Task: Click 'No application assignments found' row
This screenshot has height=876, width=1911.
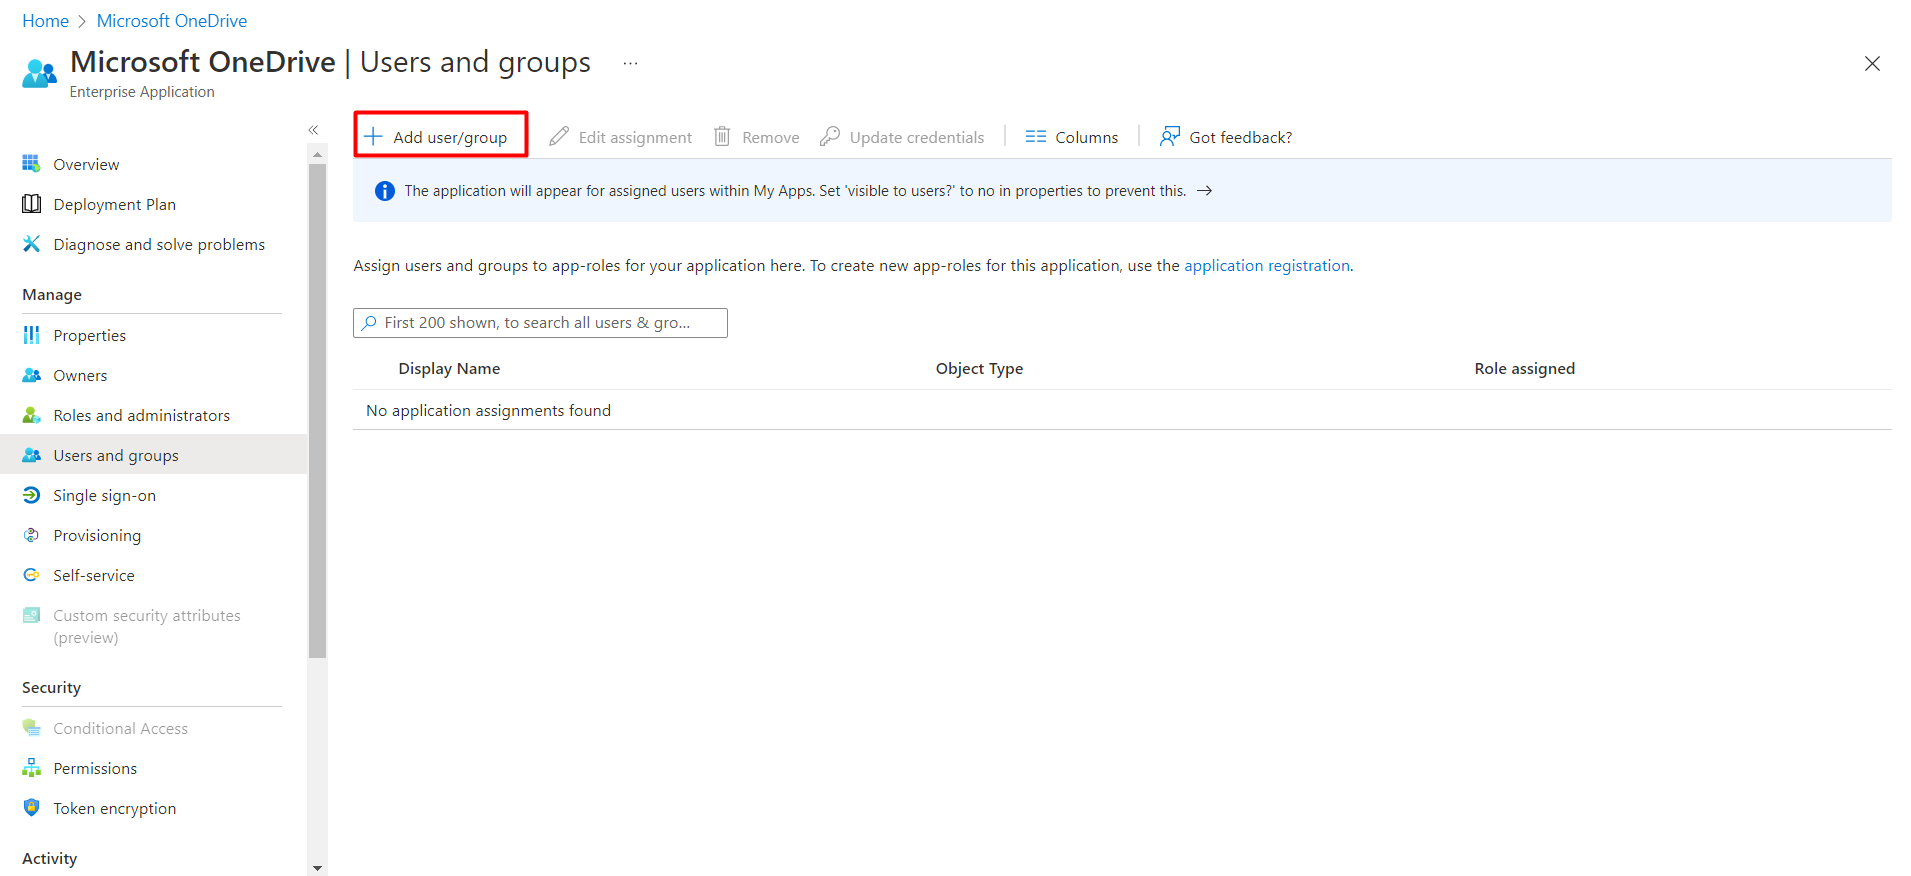Action: click(x=1122, y=410)
